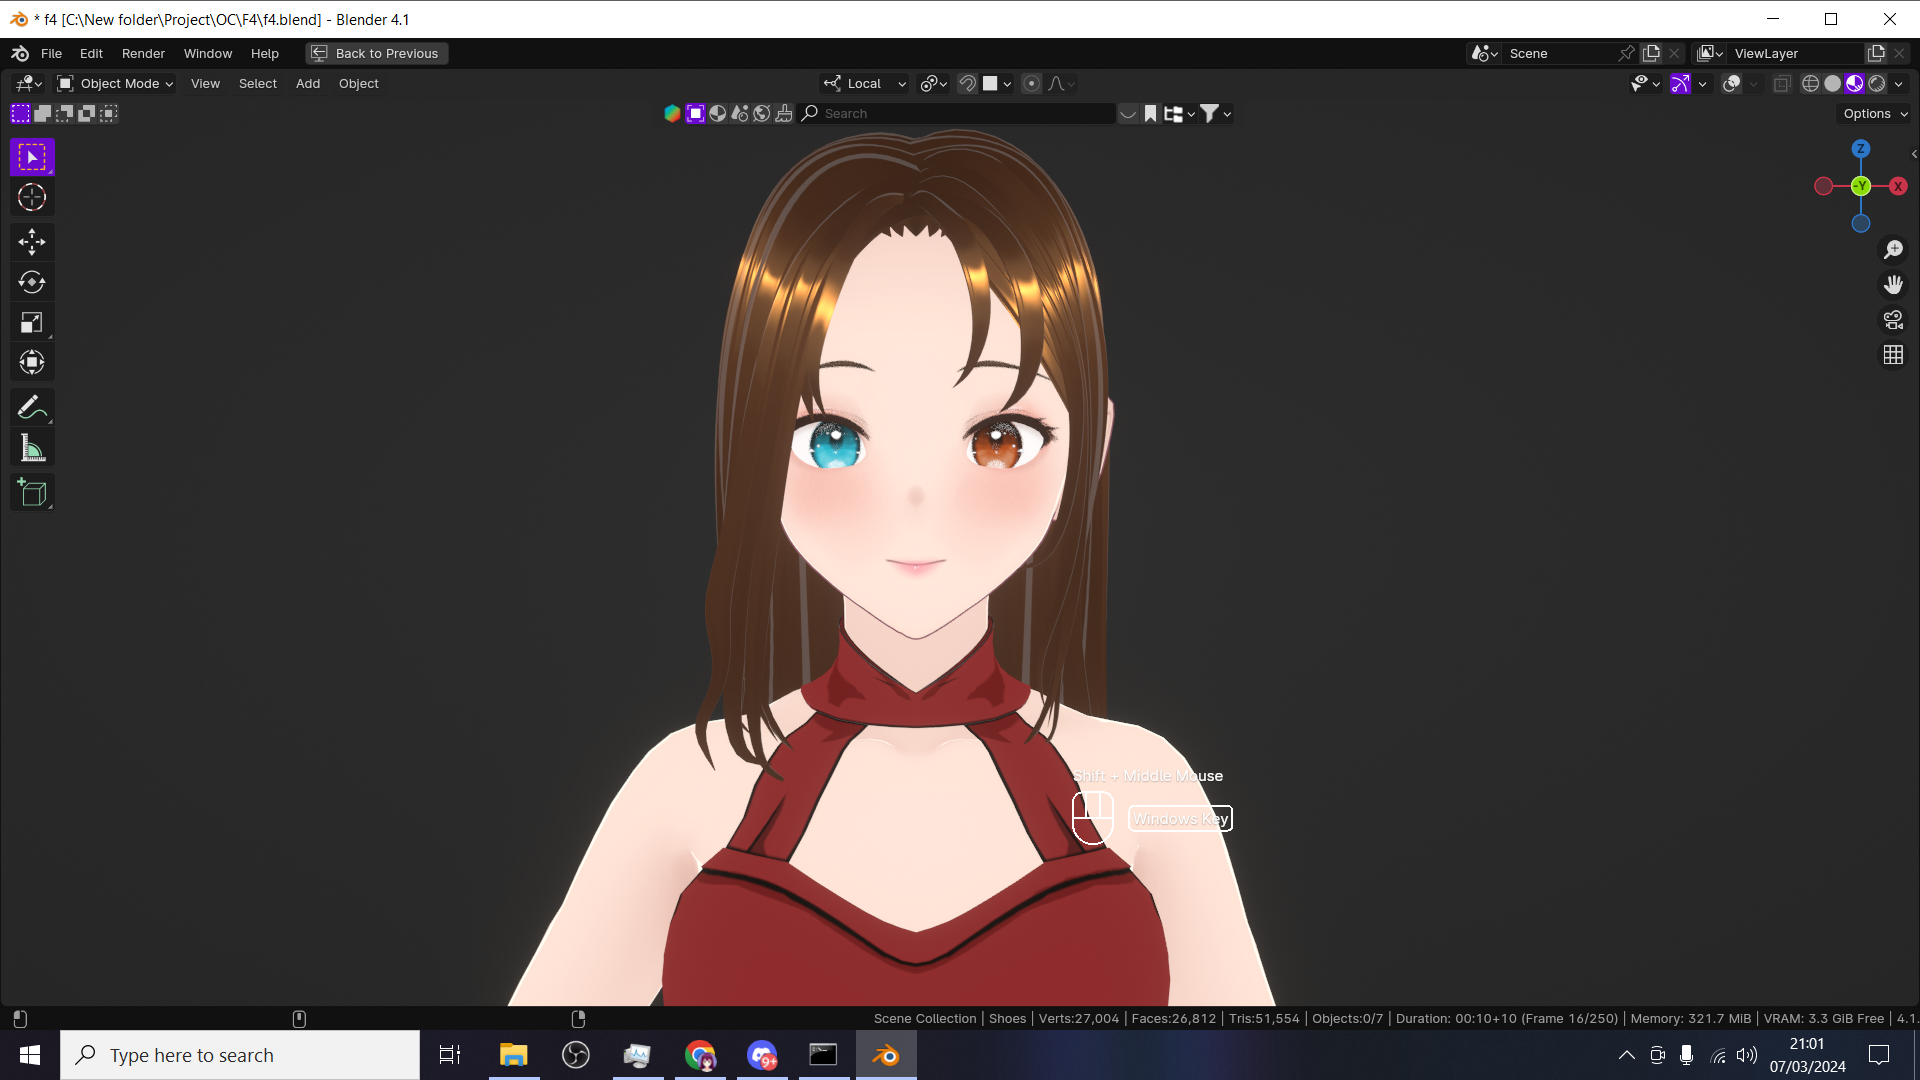The height and width of the screenshot is (1080, 1920).
Task: Expand the Local transform orientation dropdown
Action: coord(866,84)
